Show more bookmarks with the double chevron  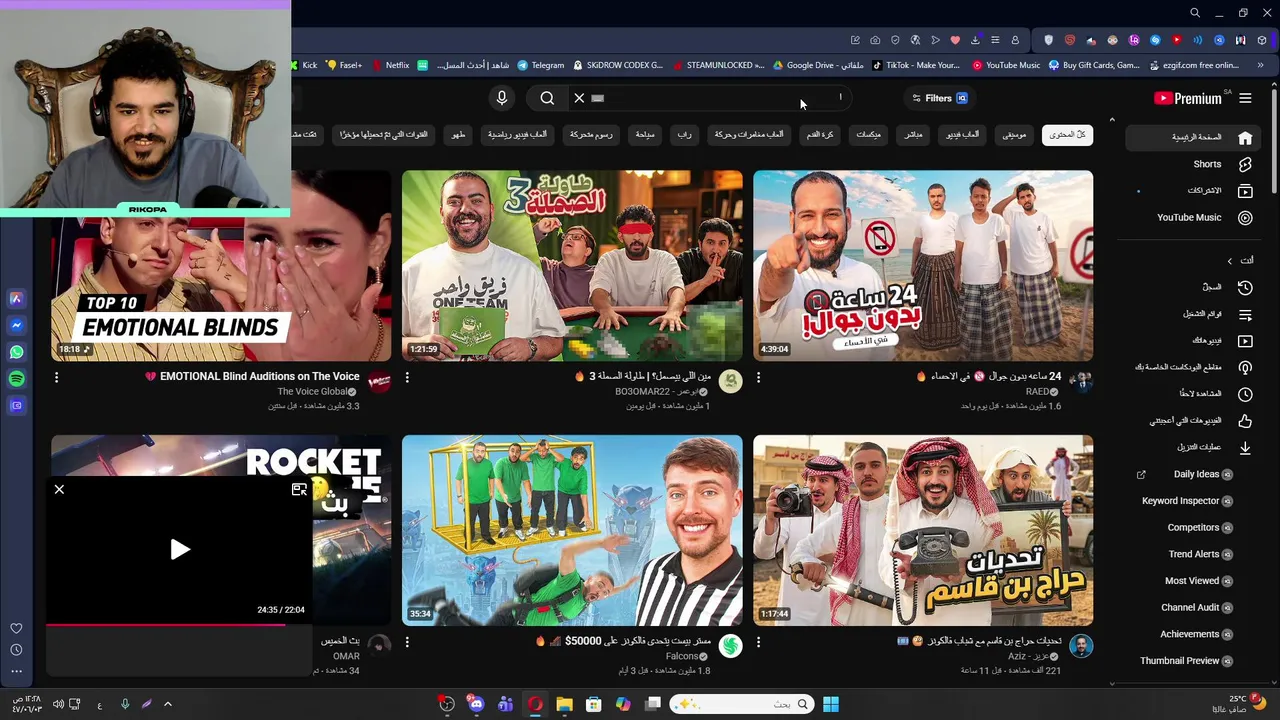click(1260, 65)
